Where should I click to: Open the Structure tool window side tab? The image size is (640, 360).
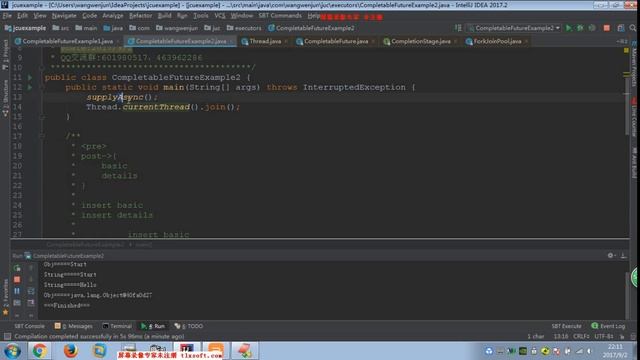coord(5,98)
